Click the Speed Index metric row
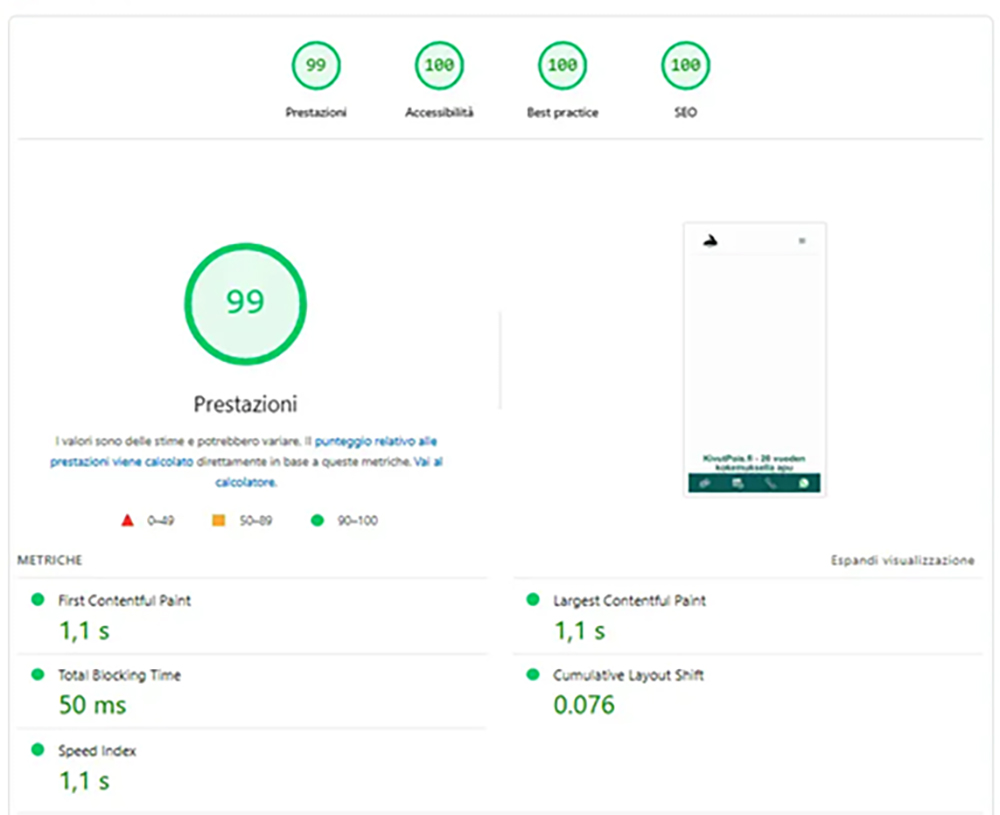The width and height of the screenshot is (1000, 815). [x=97, y=751]
